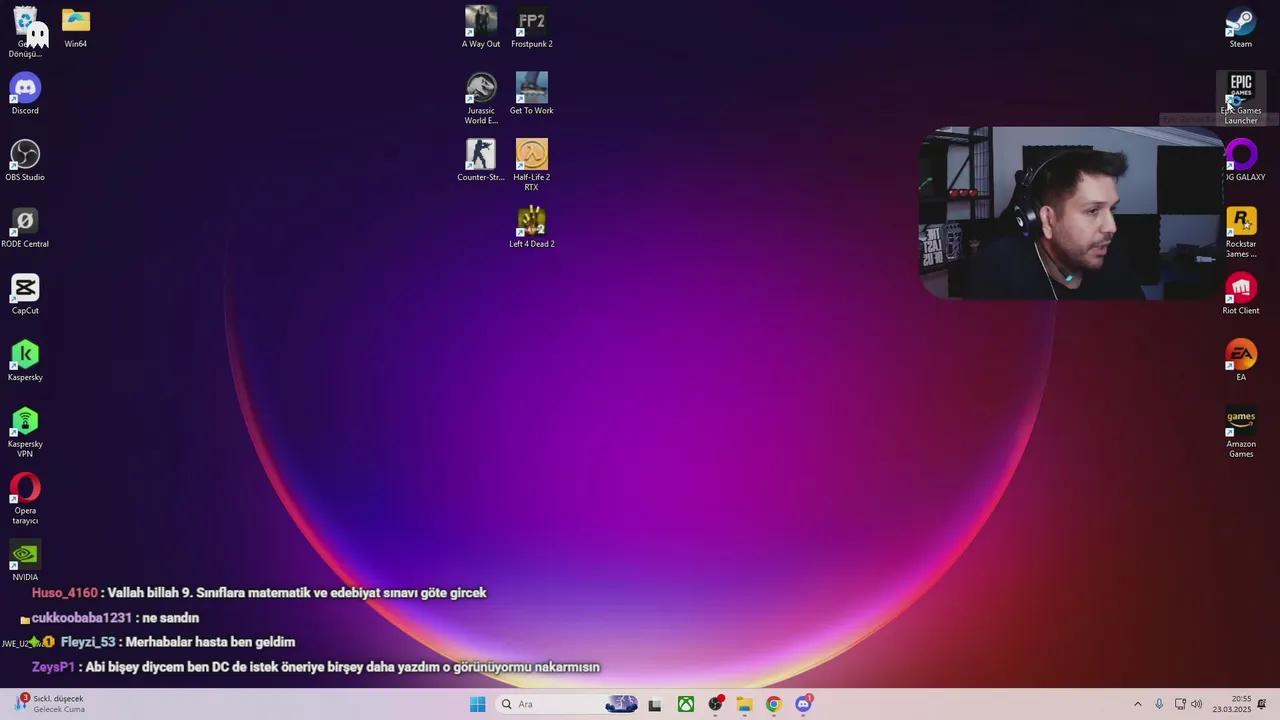Select the Left 4 Dead 2 icon
The height and width of the screenshot is (720, 1280).
click(x=531, y=222)
